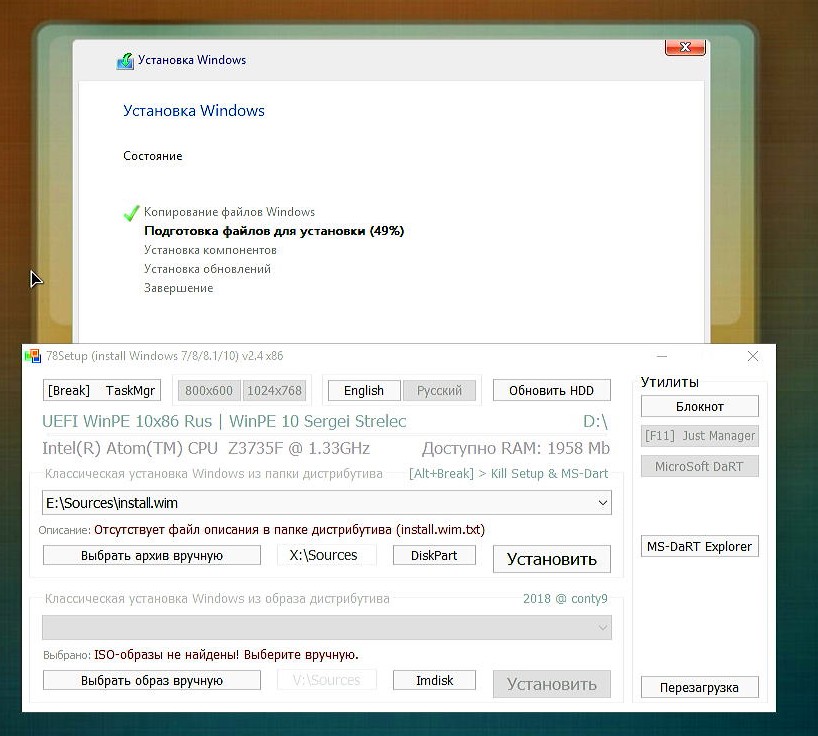Switch interface language to English
818x736 pixels.
(364, 390)
